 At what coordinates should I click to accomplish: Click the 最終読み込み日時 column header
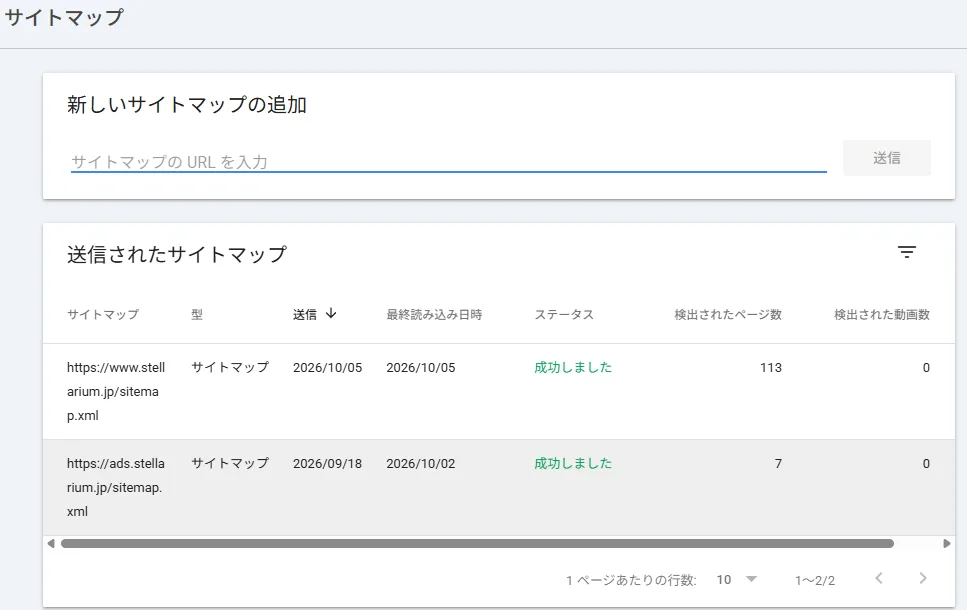pos(434,315)
